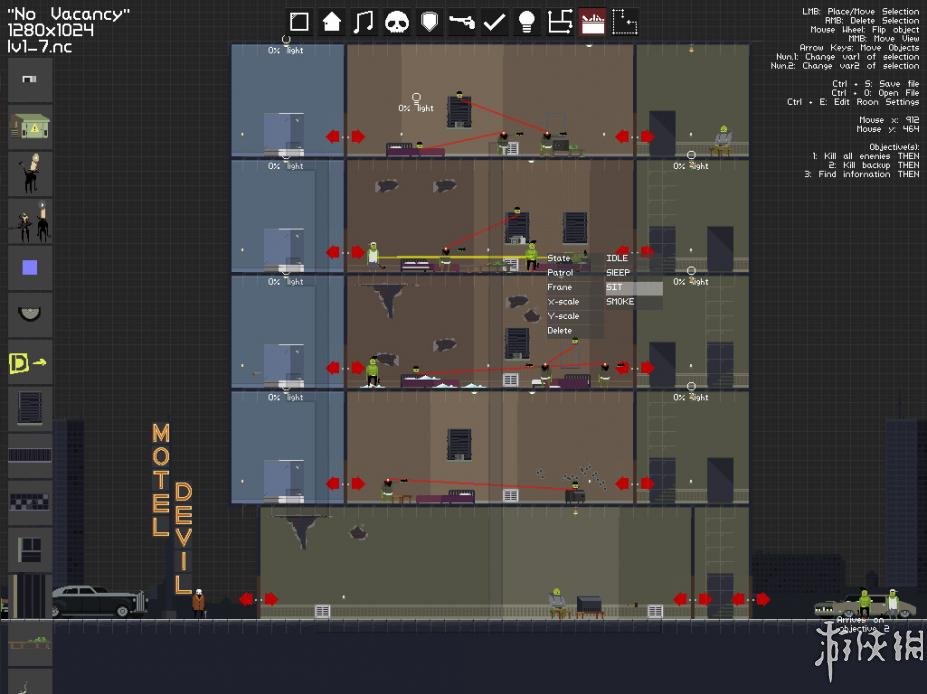The image size is (927, 694).
Task: Select the skull enemies tool
Action: (x=397, y=22)
